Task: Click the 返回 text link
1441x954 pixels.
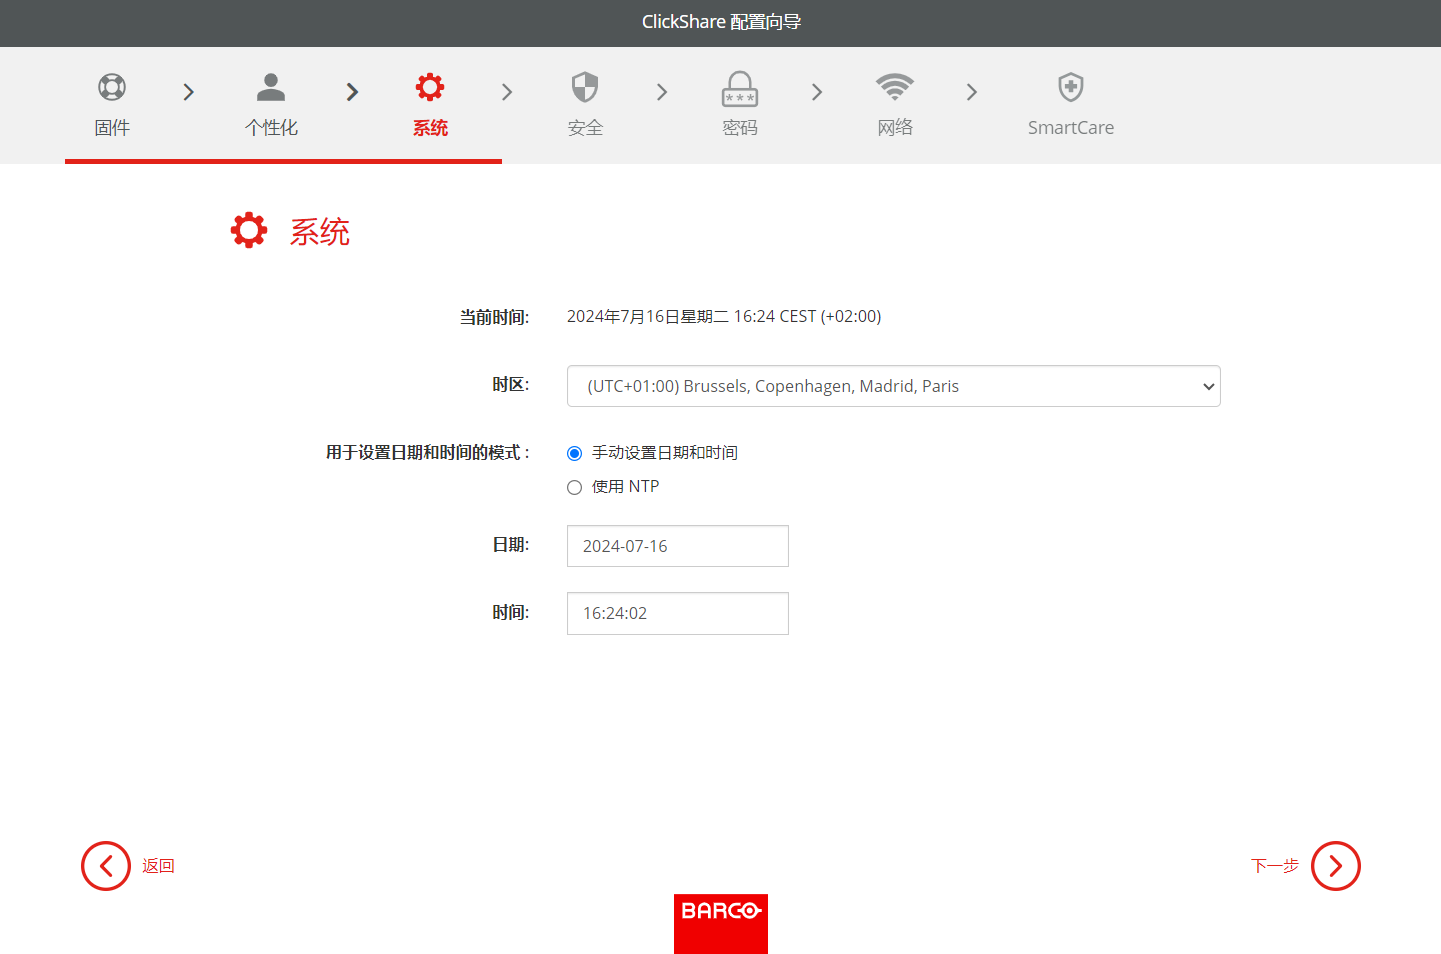Action: [x=158, y=866]
